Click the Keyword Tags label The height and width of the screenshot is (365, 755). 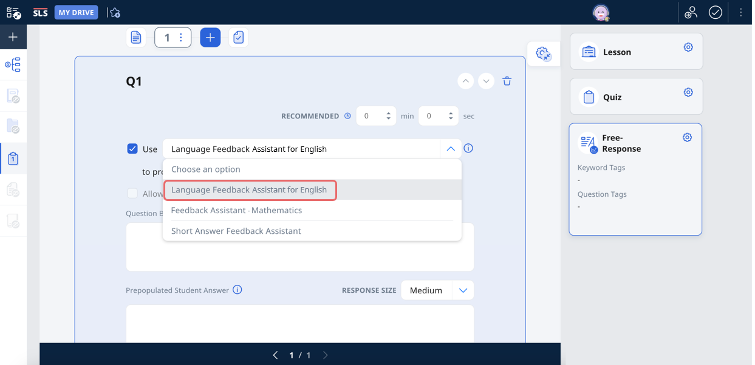601,168
